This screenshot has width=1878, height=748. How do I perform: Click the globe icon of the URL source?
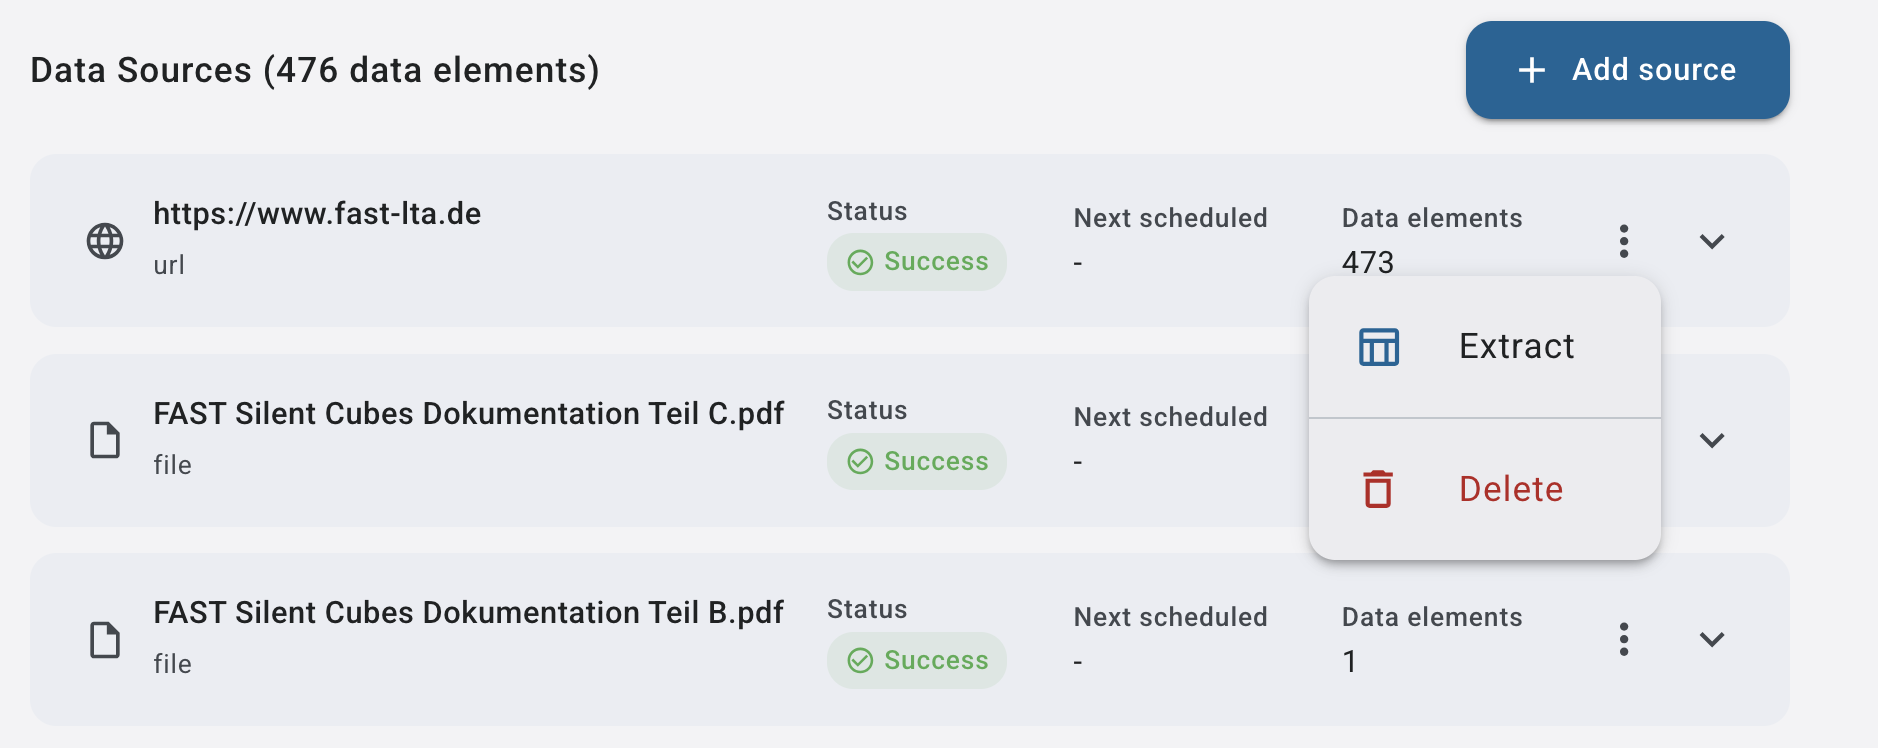click(105, 241)
